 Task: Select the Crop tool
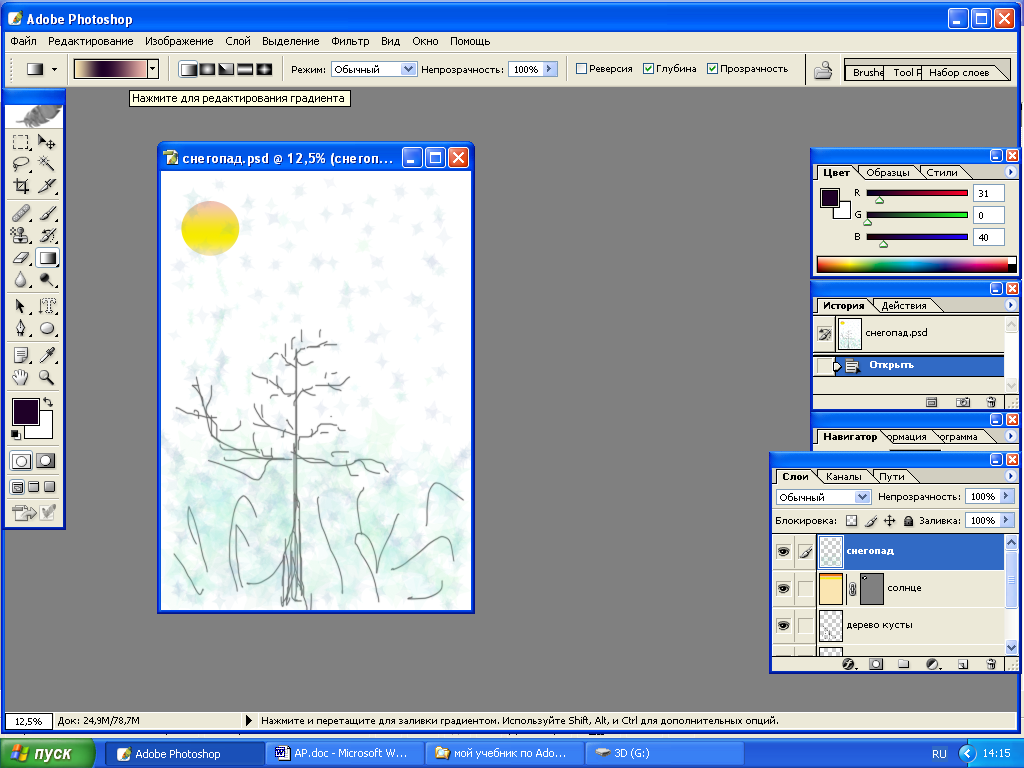21,186
